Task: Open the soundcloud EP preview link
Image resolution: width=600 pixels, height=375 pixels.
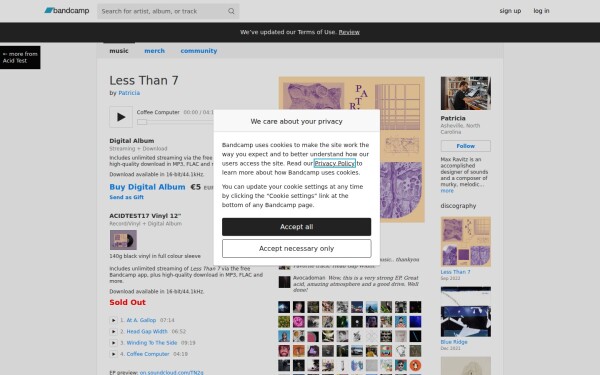Action: click(x=171, y=372)
